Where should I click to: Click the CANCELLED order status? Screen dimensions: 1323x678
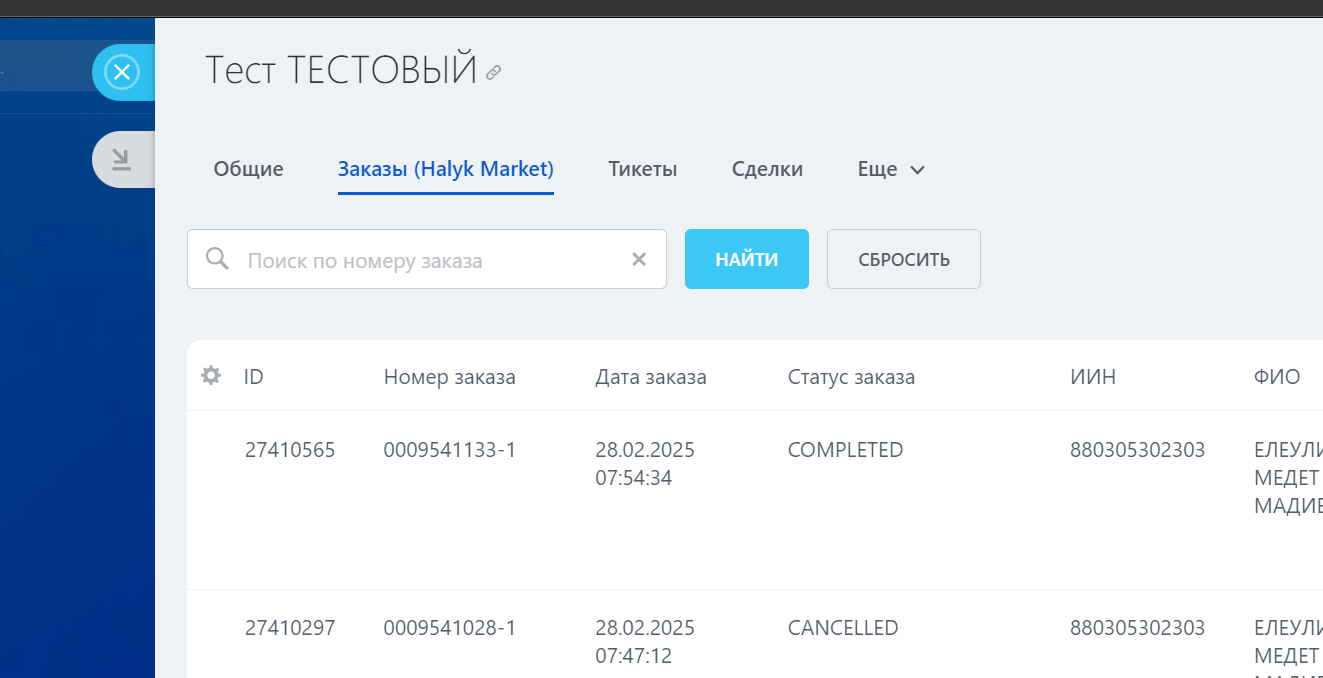[842, 627]
